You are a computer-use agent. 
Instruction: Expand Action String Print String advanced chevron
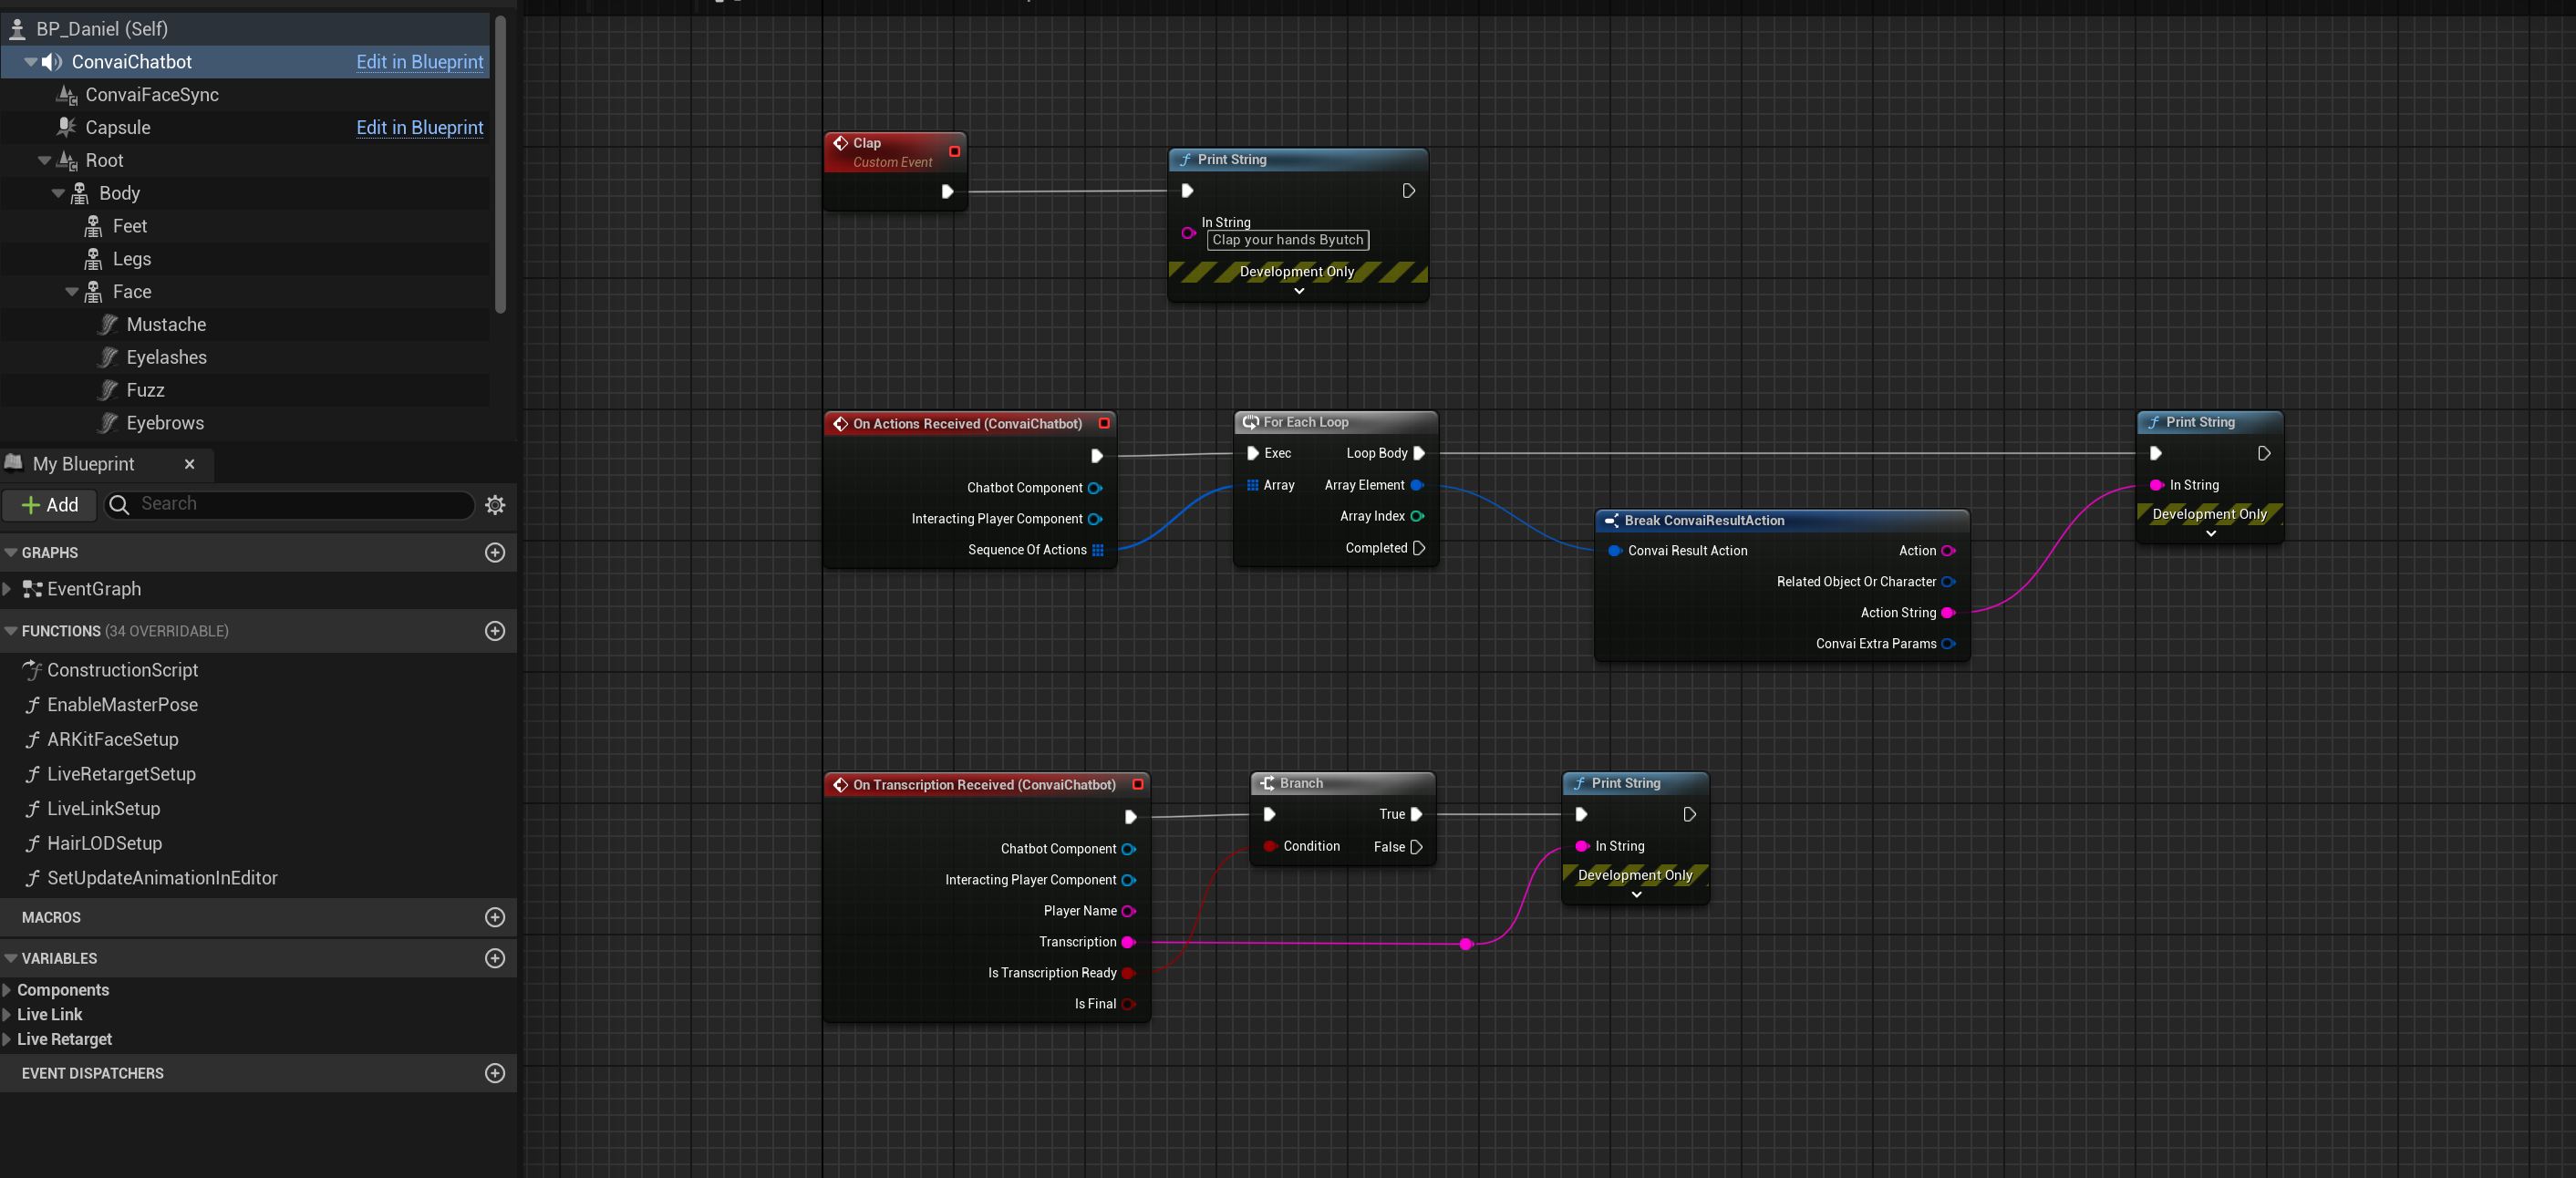click(x=2211, y=534)
